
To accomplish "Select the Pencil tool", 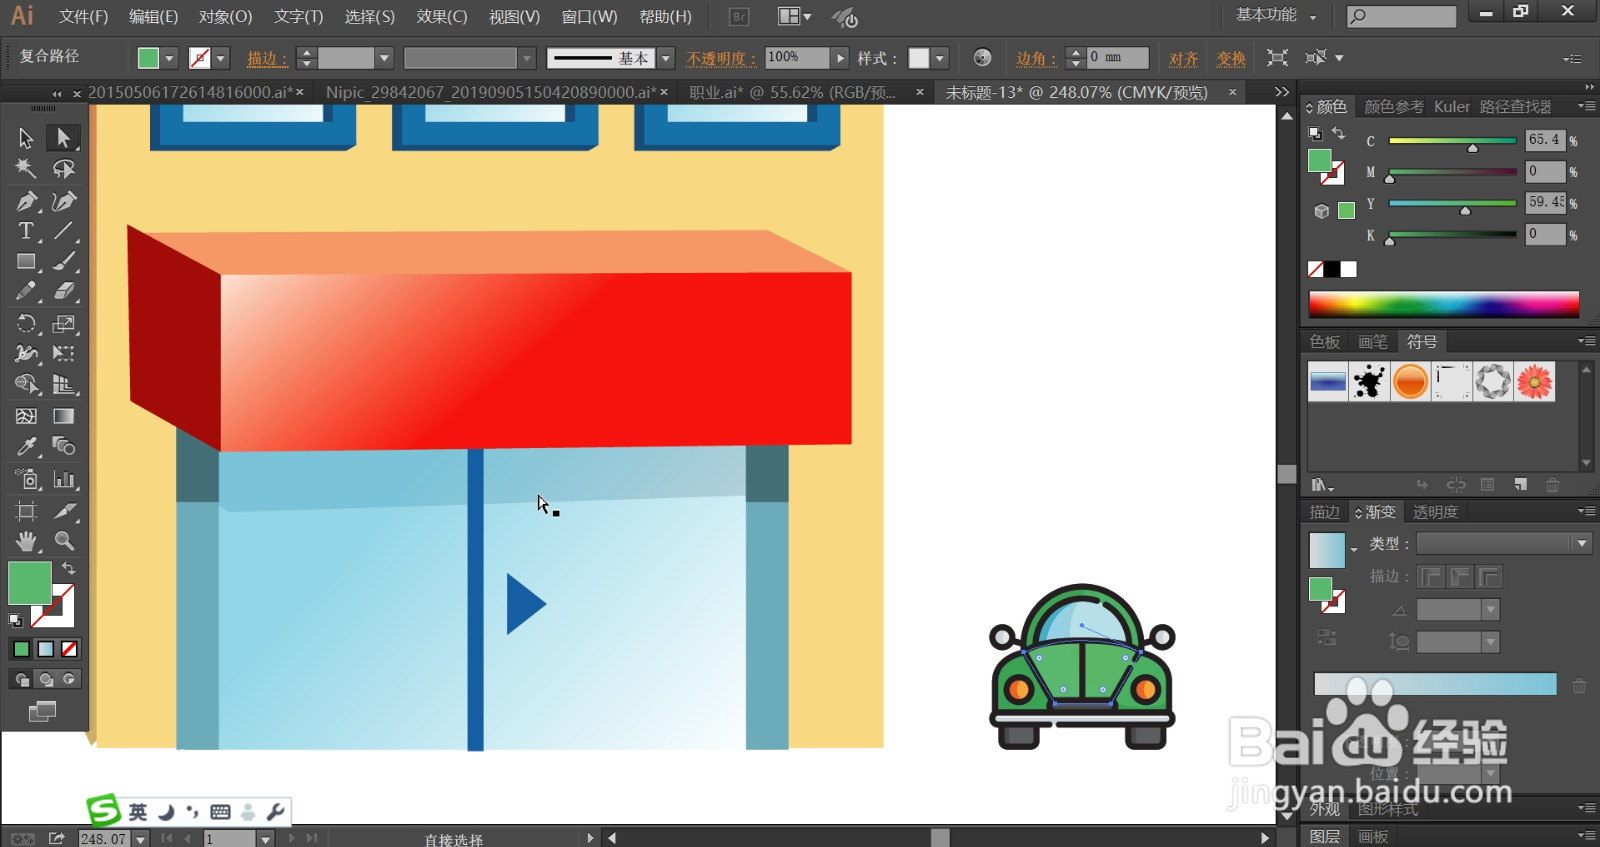I will [26, 292].
